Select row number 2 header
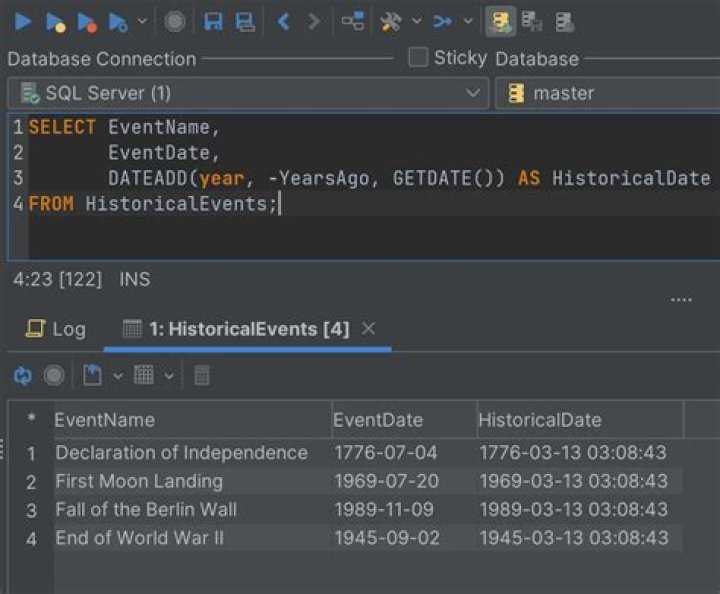Image resolution: width=720 pixels, height=594 pixels. pos(31,482)
